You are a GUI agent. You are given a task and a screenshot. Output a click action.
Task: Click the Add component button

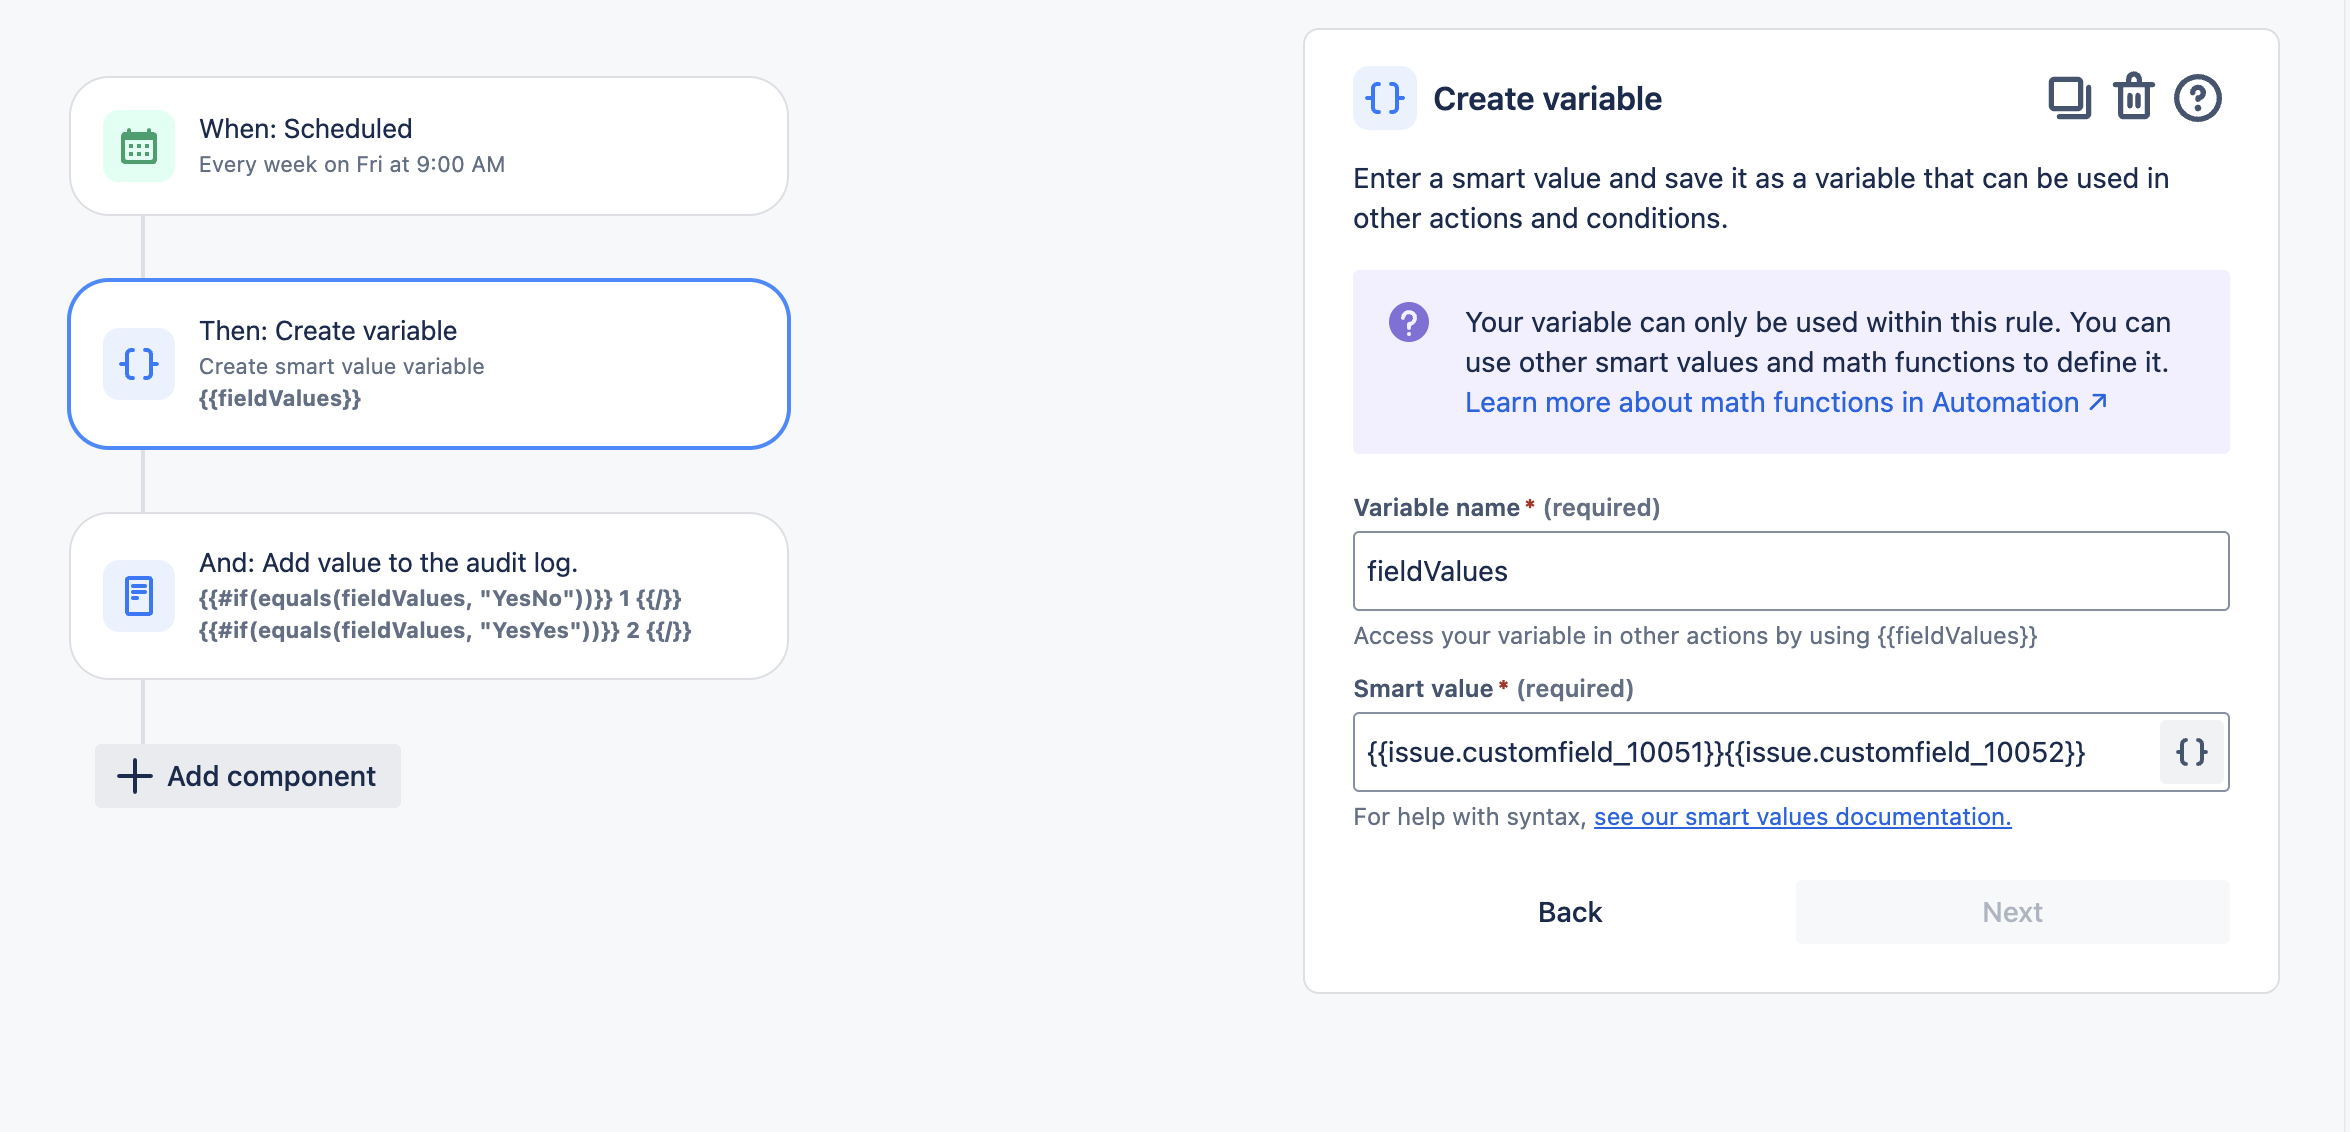[248, 776]
